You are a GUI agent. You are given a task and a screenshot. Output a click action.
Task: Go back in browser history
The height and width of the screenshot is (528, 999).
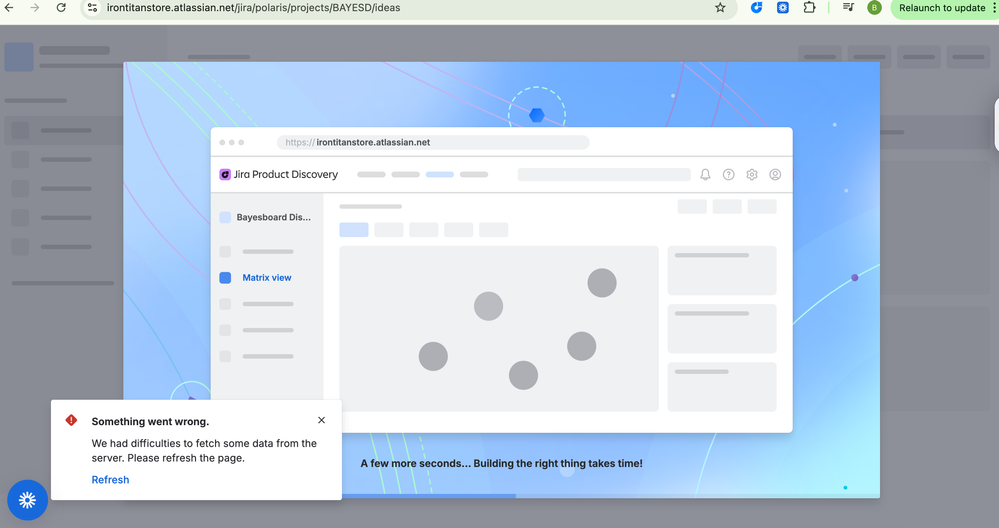(x=9, y=8)
